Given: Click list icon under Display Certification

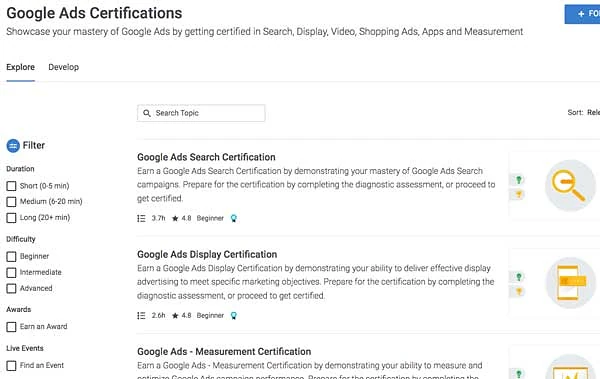Looking at the screenshot, I should click(x=141, y=315).
